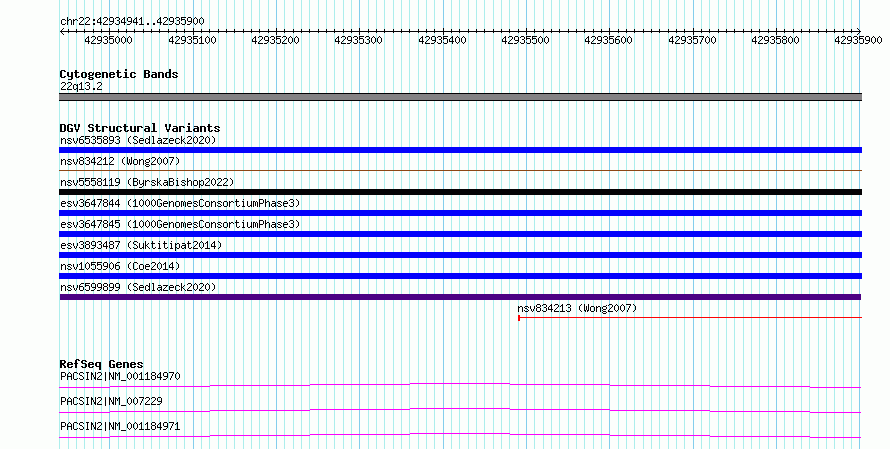
Task: Click ruler coordinate 42935300
Action: (x=358, y=40)
